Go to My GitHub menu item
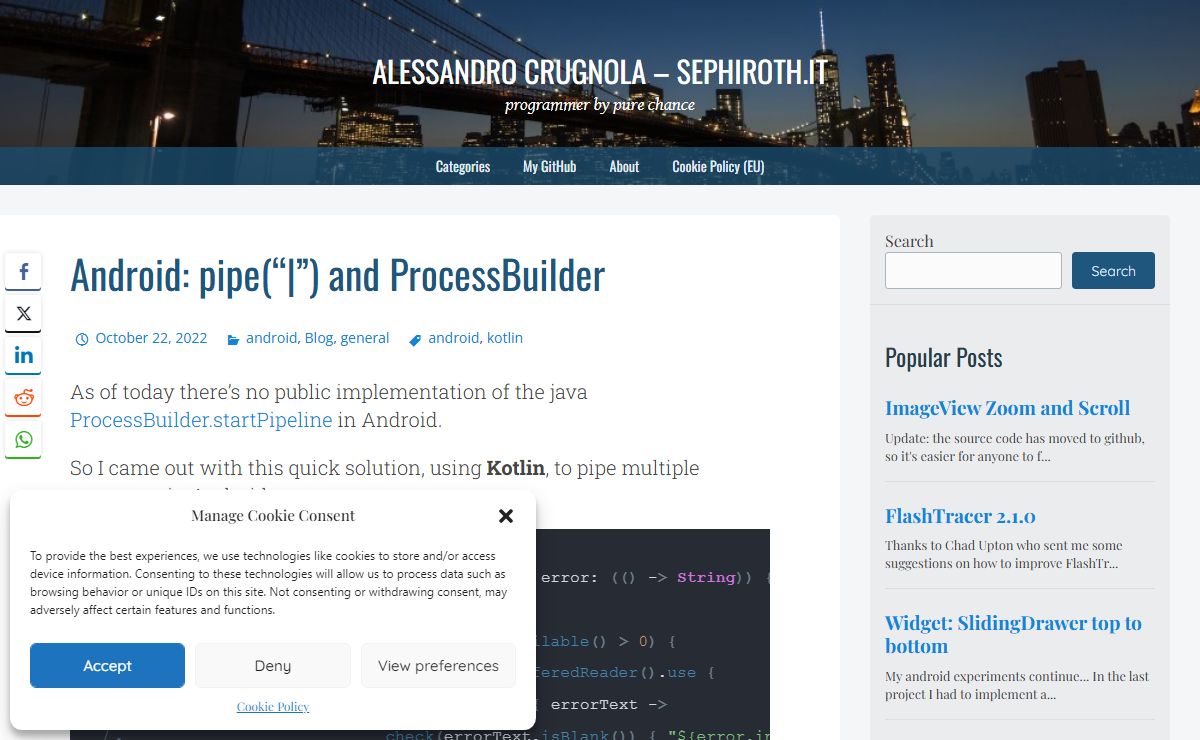This screenshot has height=740, width=1200. pyautogui.click(x=549, y=167)
